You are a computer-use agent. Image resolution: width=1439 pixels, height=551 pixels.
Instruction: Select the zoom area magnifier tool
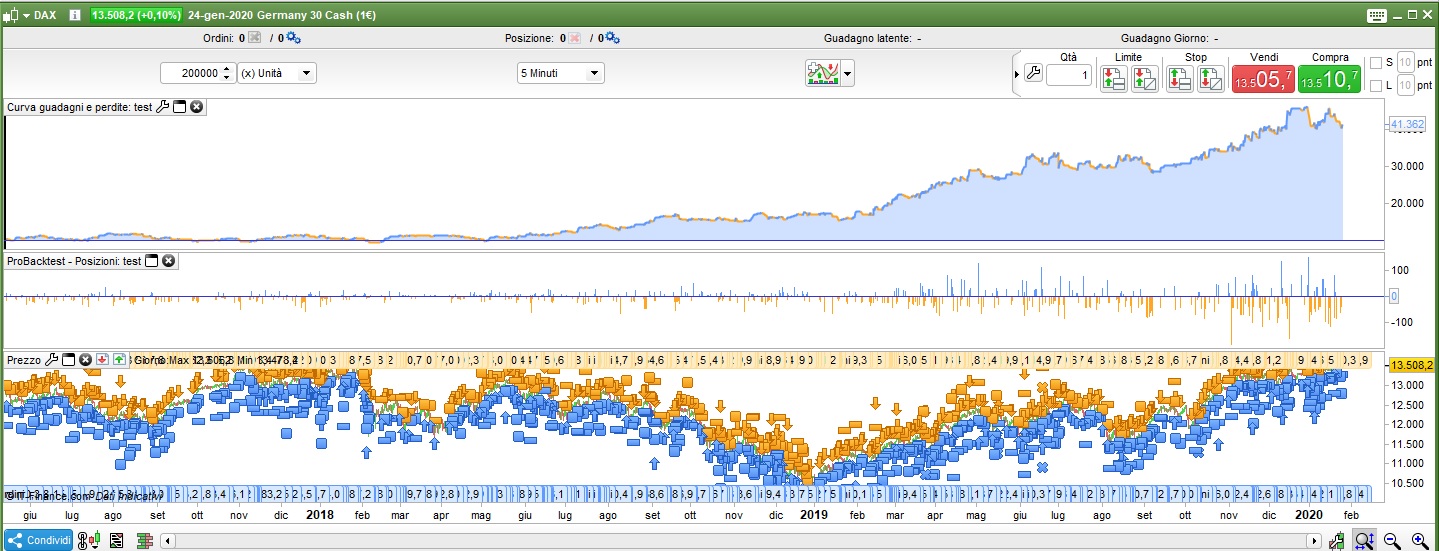tap(1365, 541)
